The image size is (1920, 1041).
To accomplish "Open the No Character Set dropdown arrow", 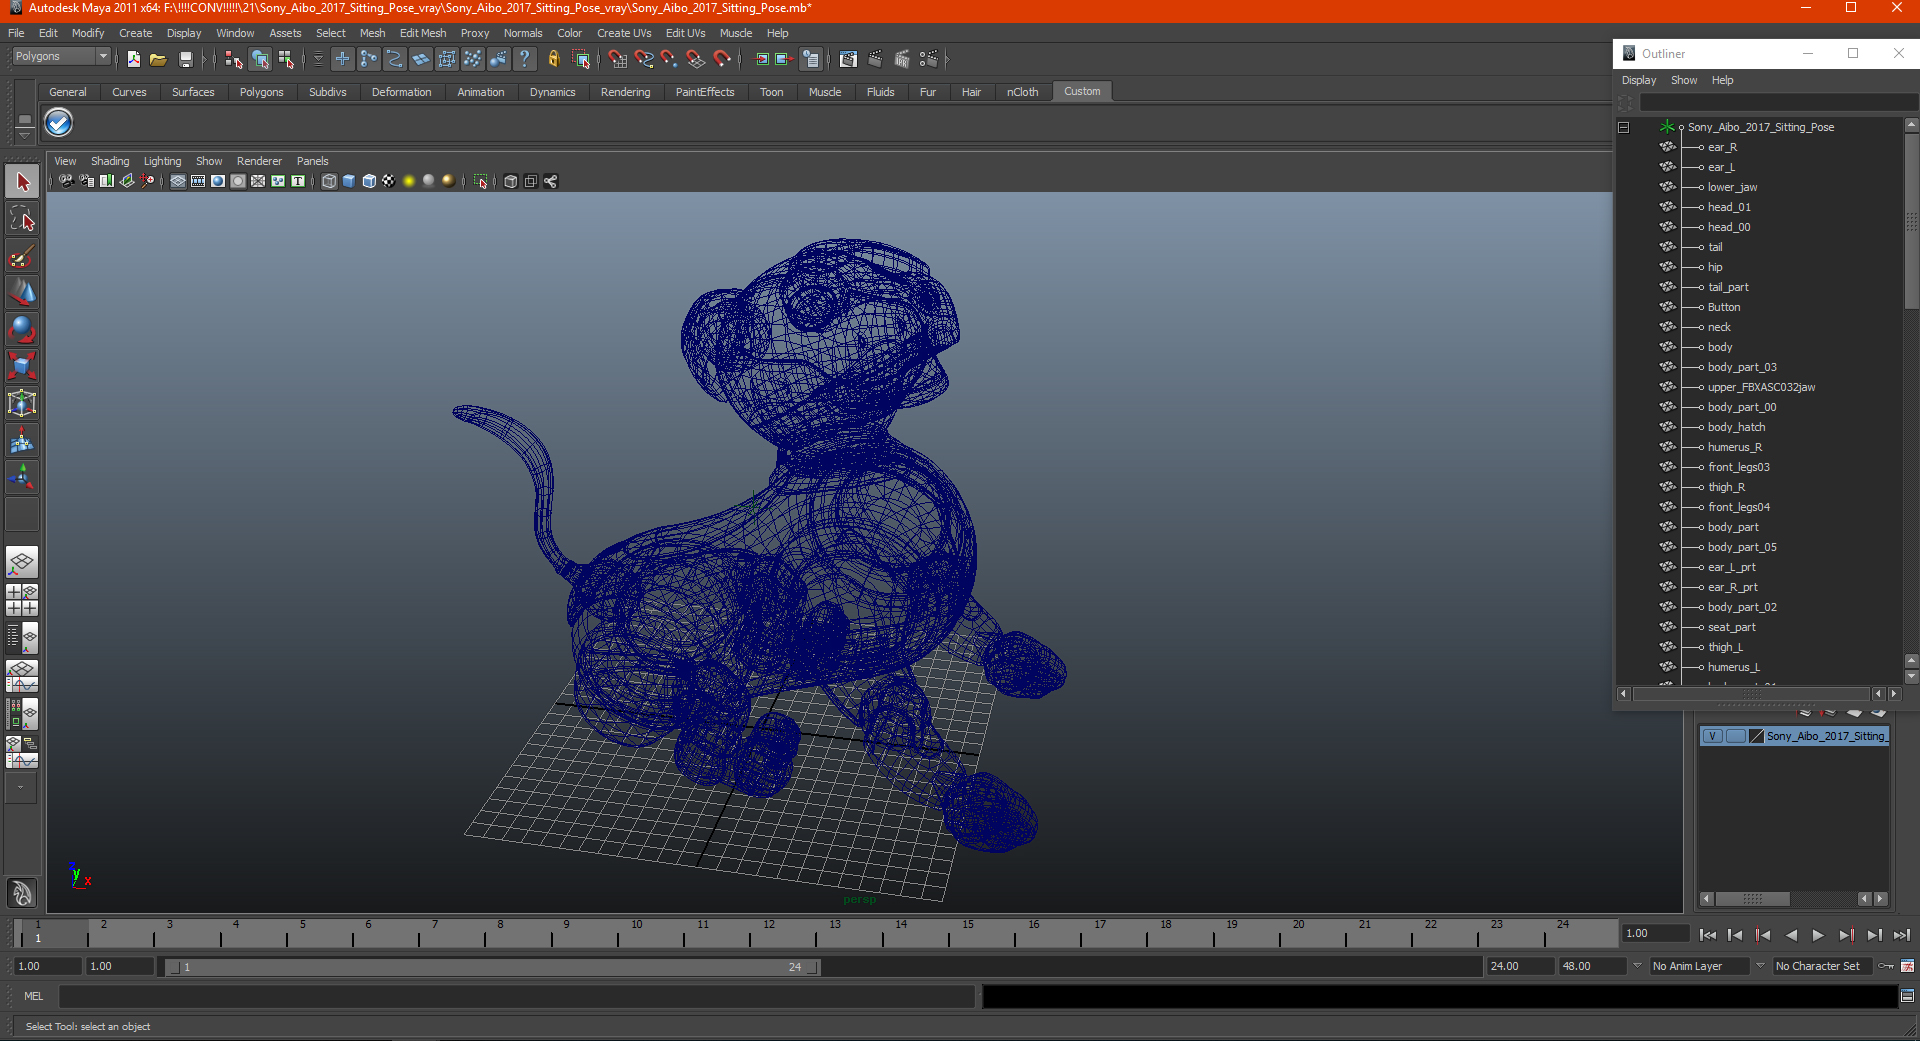I will [x=1761, y=966].
